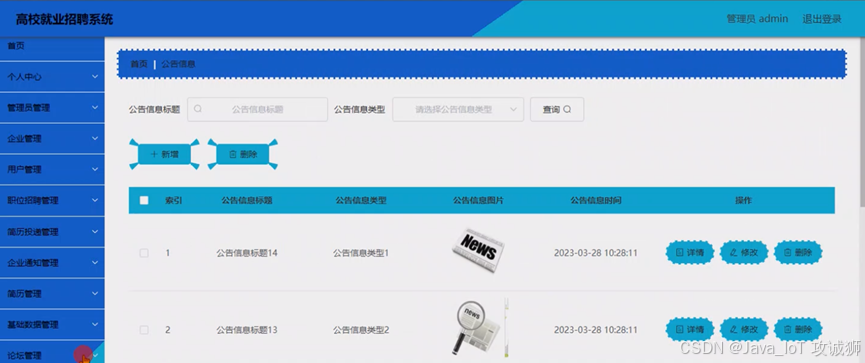Select 个人中心 in the sidebar
This screenshot has width=865, height=363.
(52, 77)
